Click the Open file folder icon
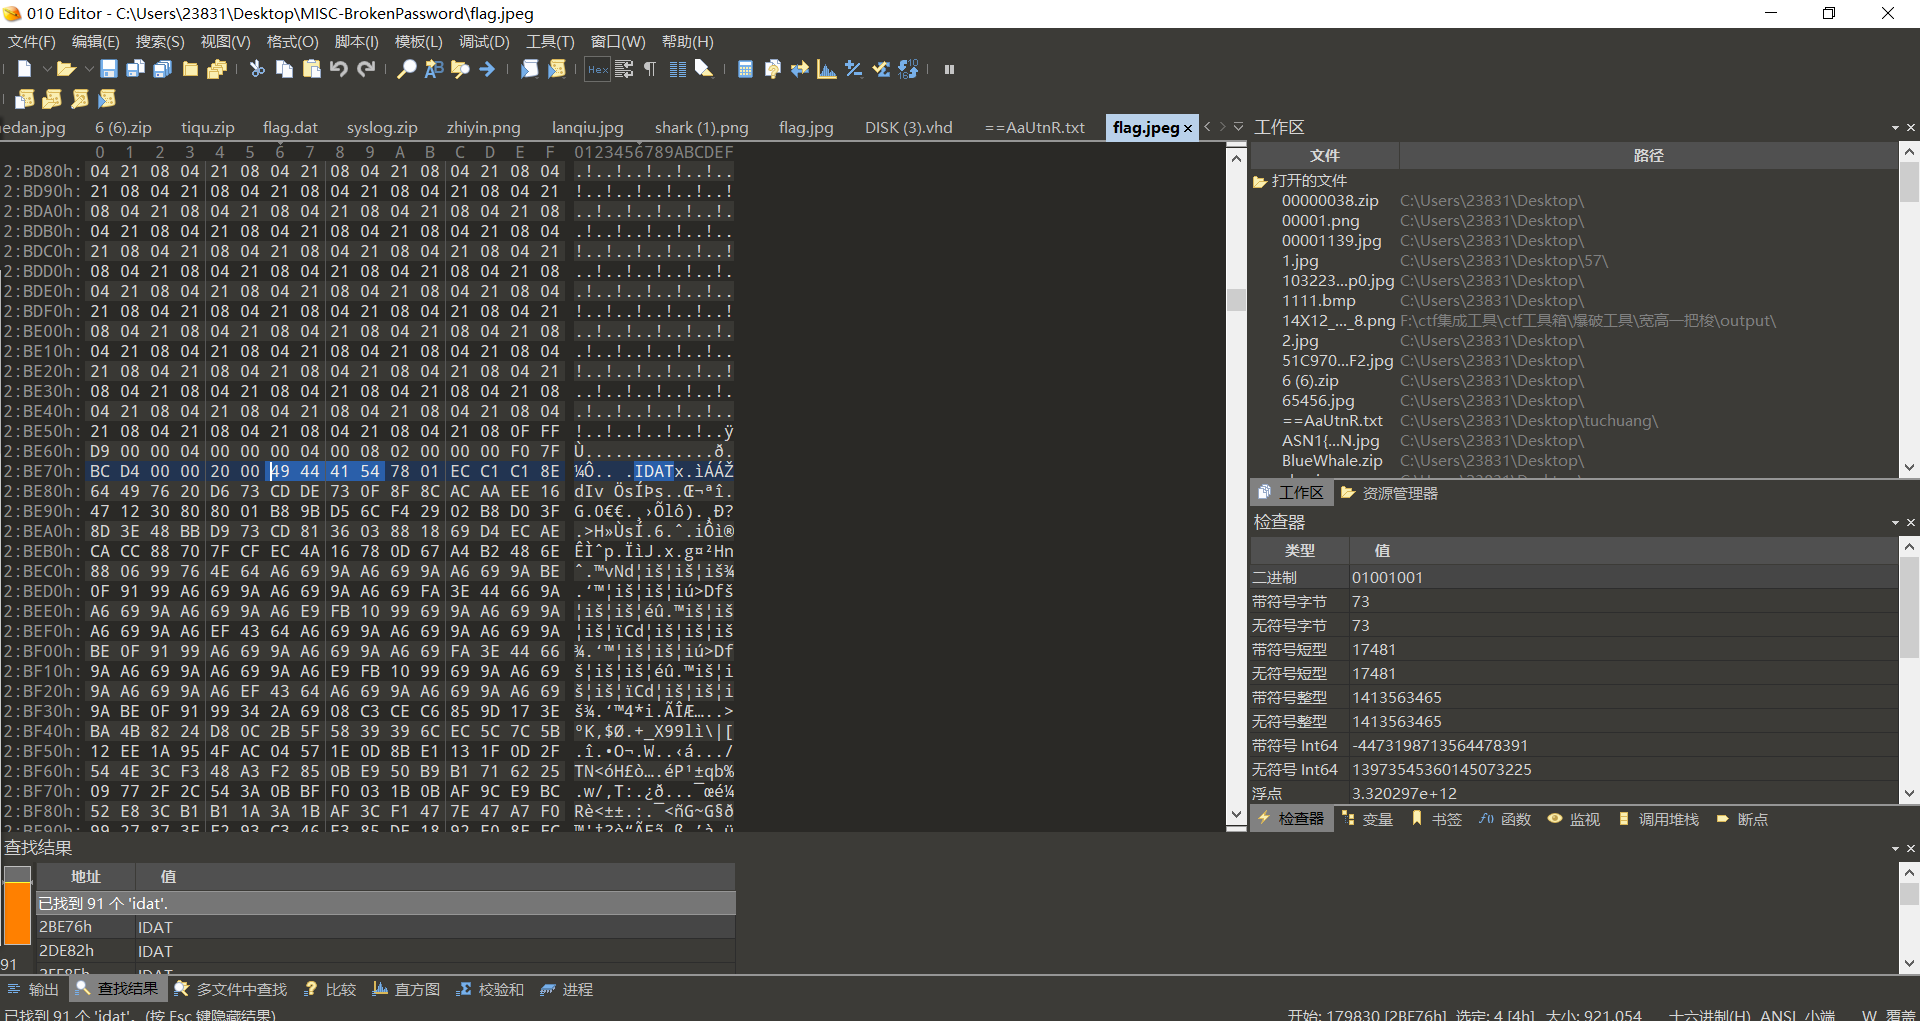This screenshot has width=1920, height=1021. [x=66, y=69]
